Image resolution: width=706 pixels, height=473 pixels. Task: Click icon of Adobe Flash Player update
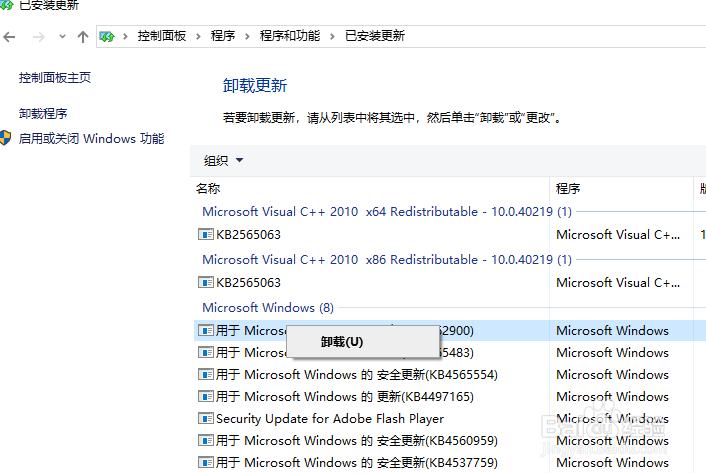coord(206,419)
